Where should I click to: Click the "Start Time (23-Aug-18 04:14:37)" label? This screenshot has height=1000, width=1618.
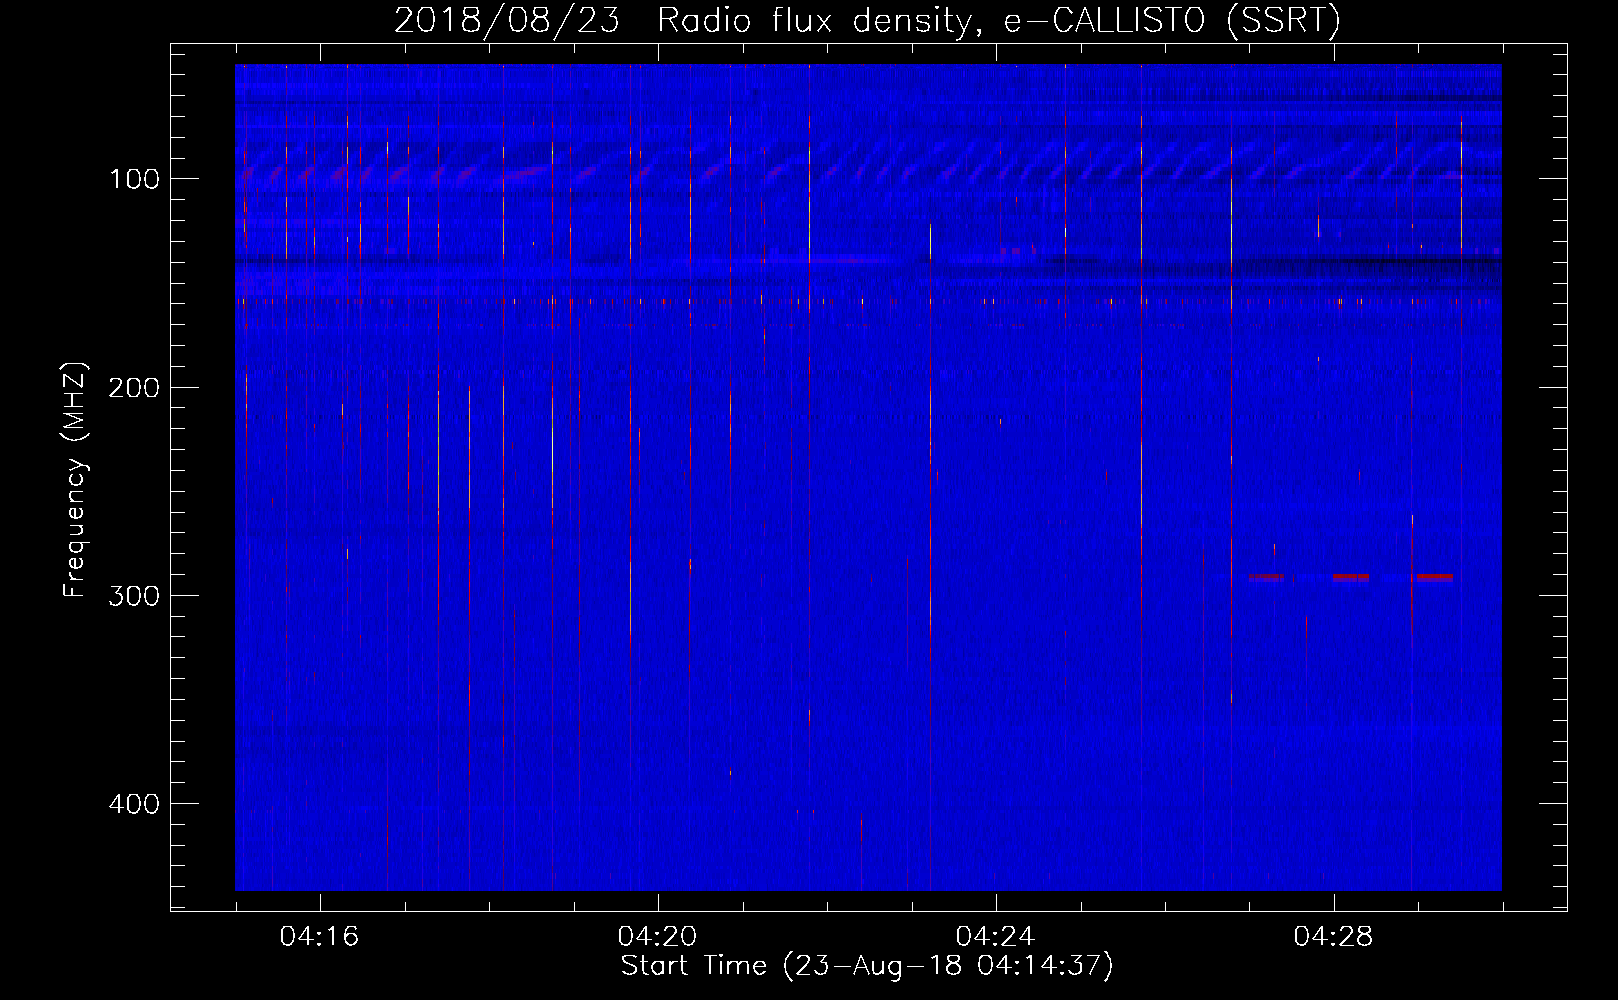coord(867,966)
